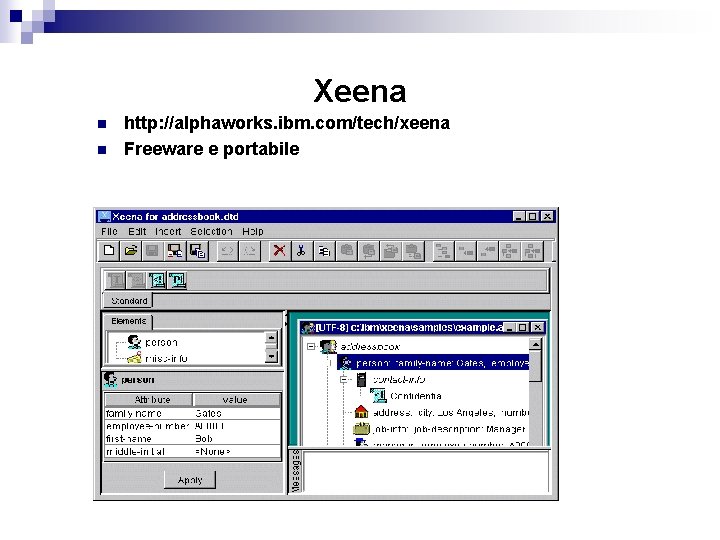Click the Attribute column header
This screenshot has height=540, width=720.
(x=149, y=399)
